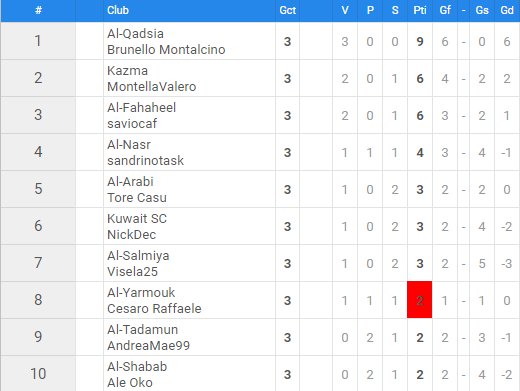520x391 pixels.
Task: Click rank number 1 cell
Action: (x=38, y=41)
